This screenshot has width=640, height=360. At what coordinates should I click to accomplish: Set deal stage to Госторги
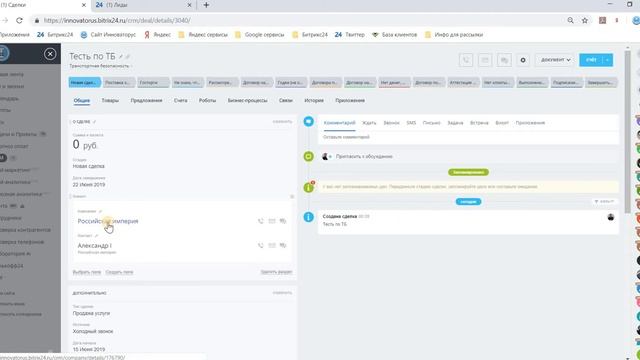click(x=153, y=82)
